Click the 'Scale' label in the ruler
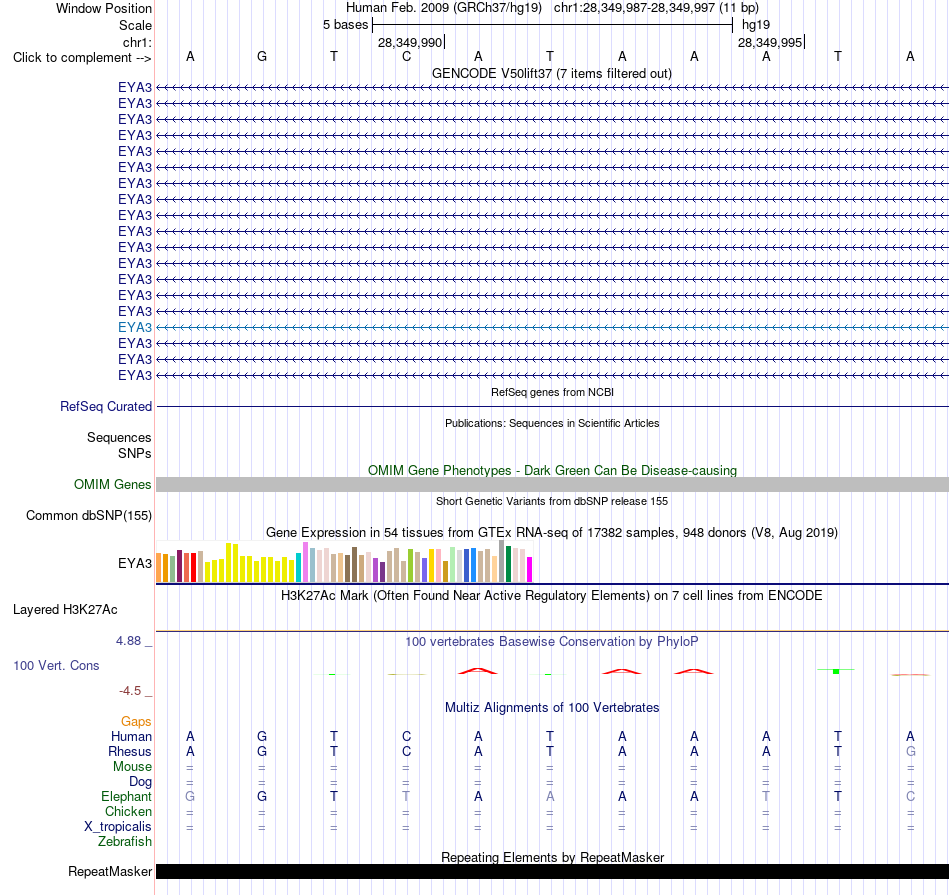The width and height of the screenshot is (950, 895). point(135,25)
